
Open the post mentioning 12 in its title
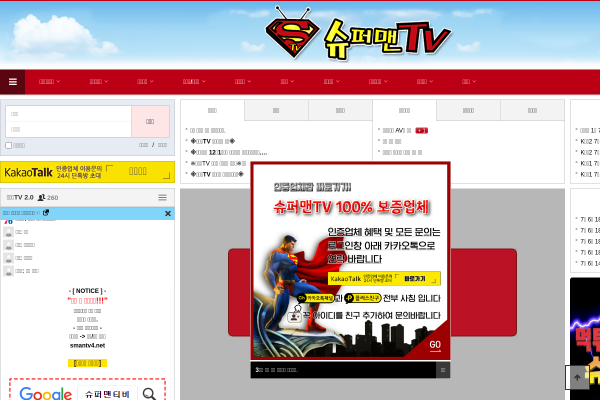[229, 152]
